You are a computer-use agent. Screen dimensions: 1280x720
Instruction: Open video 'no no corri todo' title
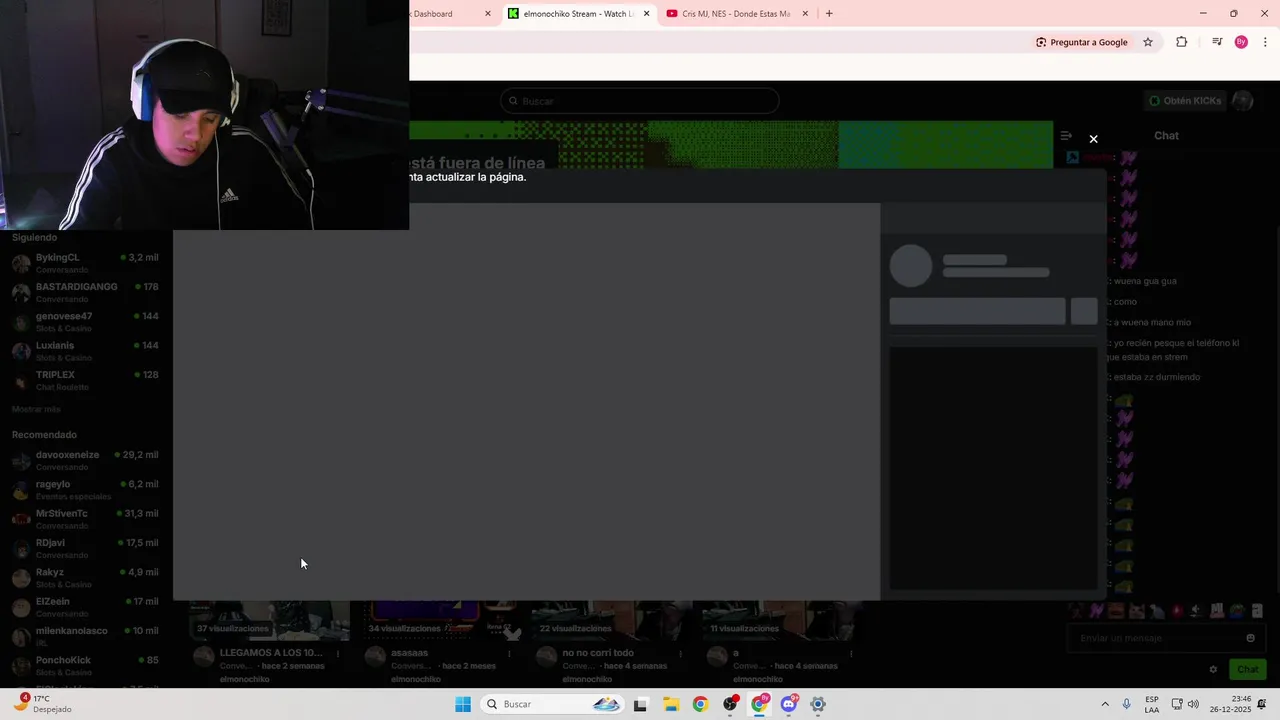(x=598, y=653)
